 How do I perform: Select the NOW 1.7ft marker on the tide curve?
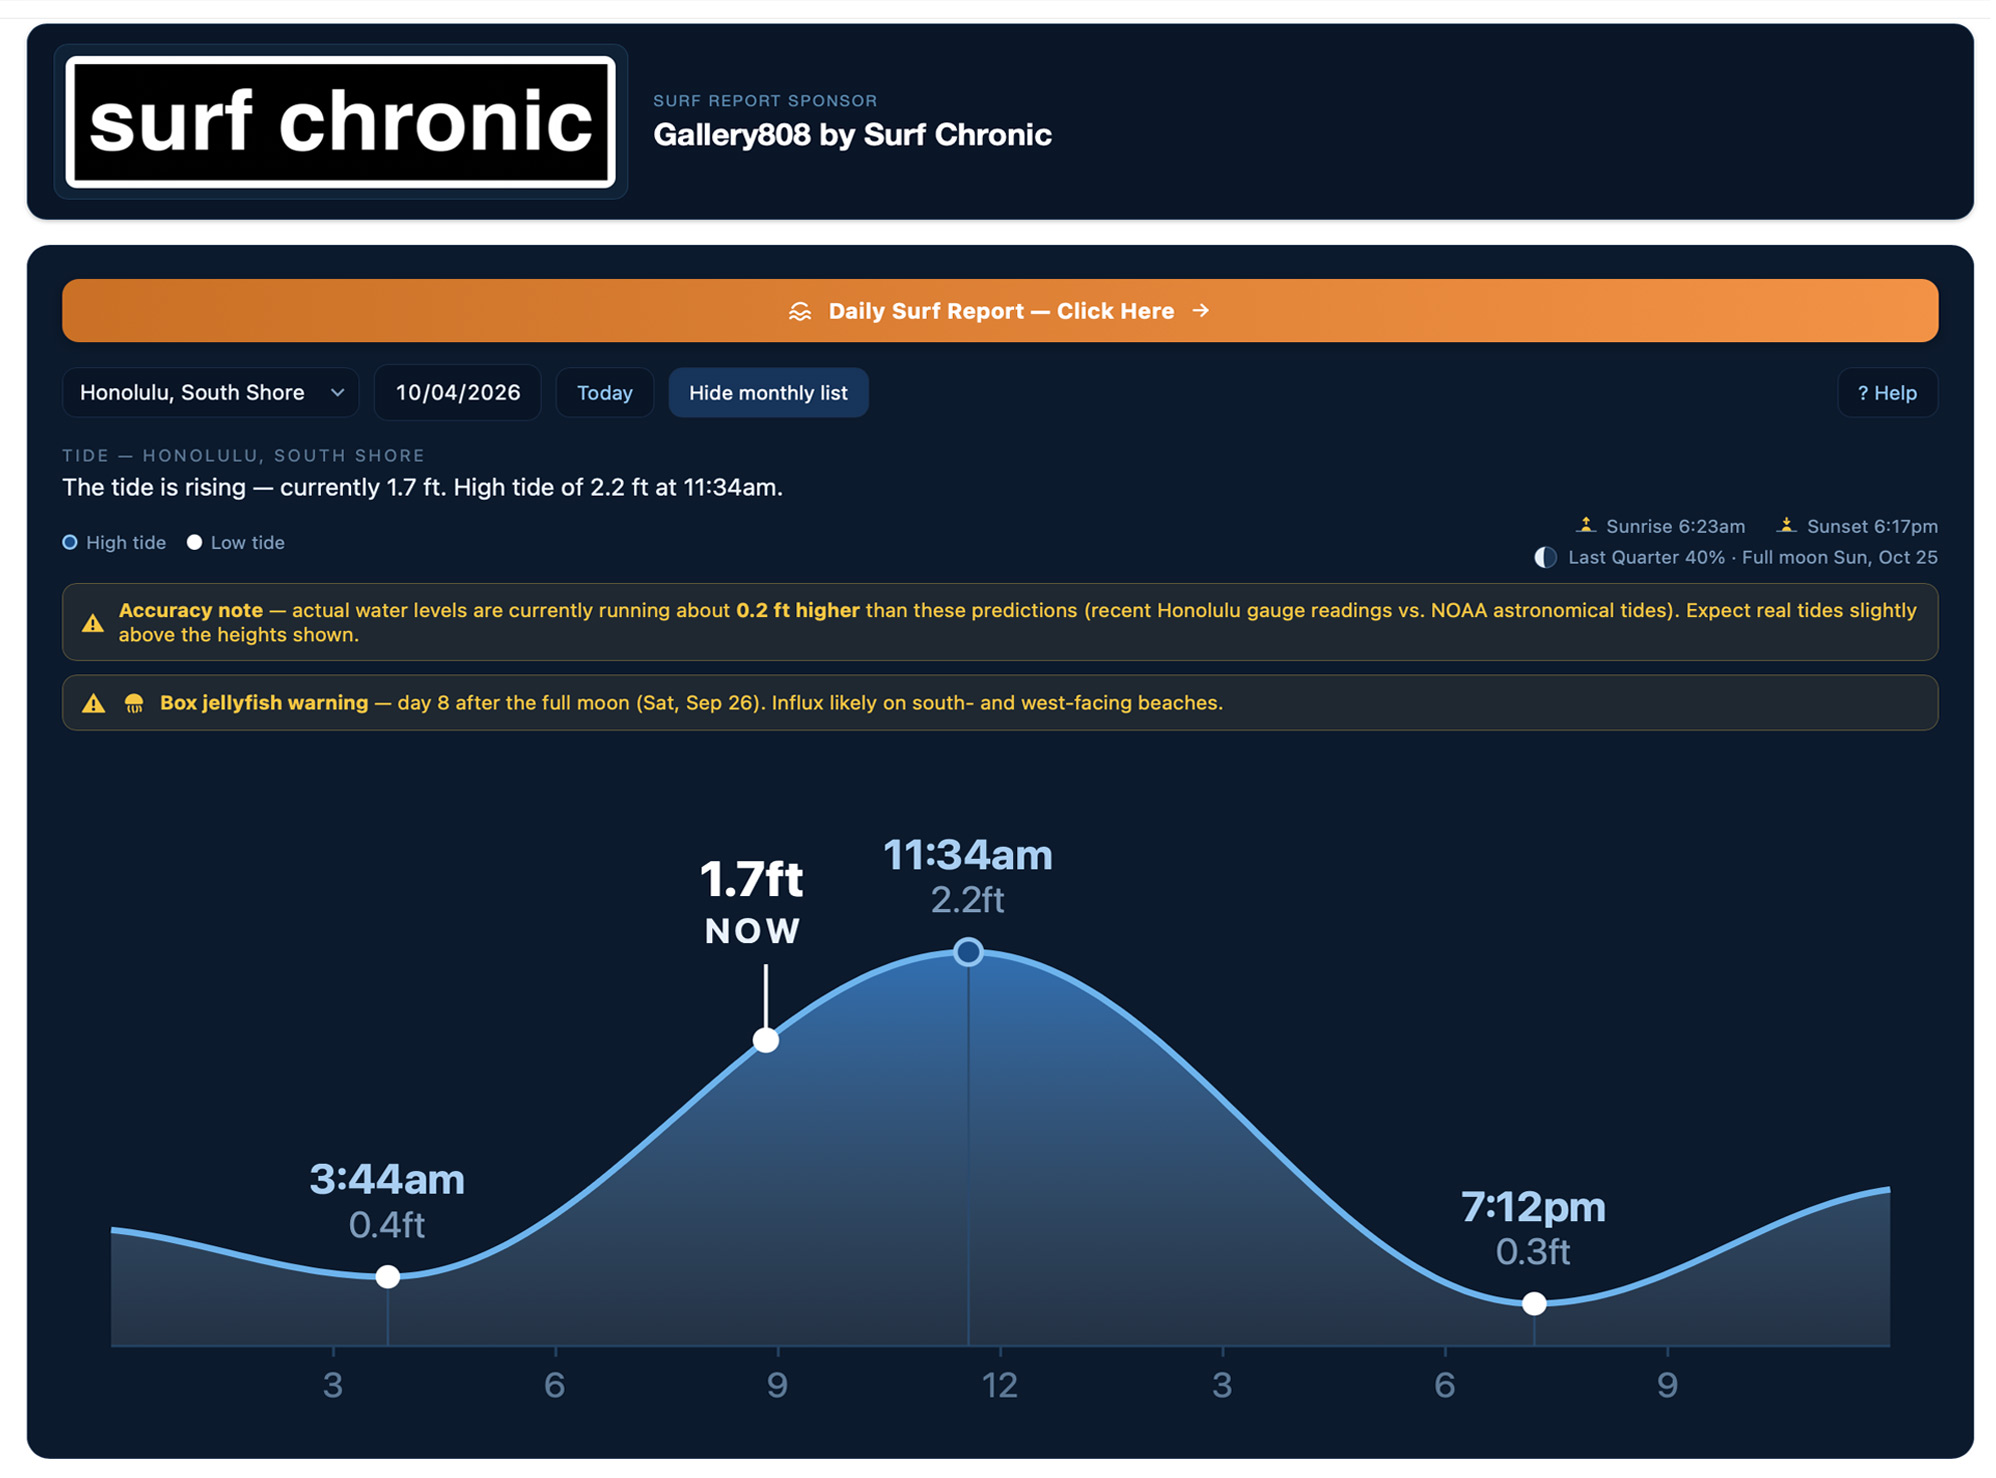coord(766,1040)
